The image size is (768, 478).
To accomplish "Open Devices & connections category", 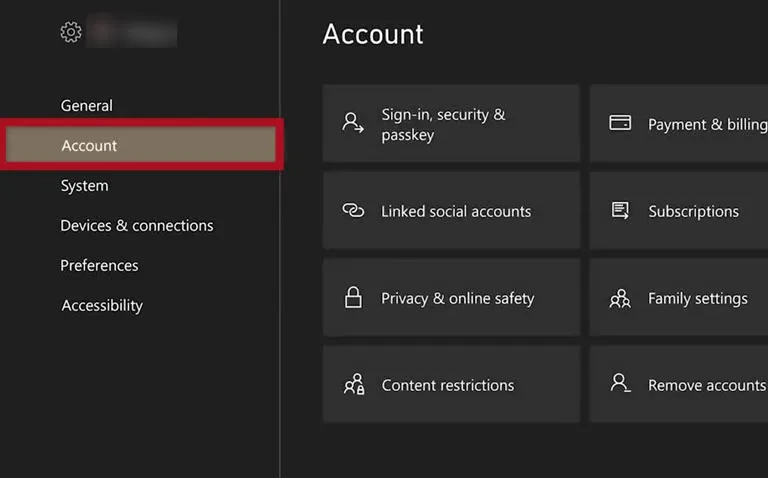I will [137, 225].
